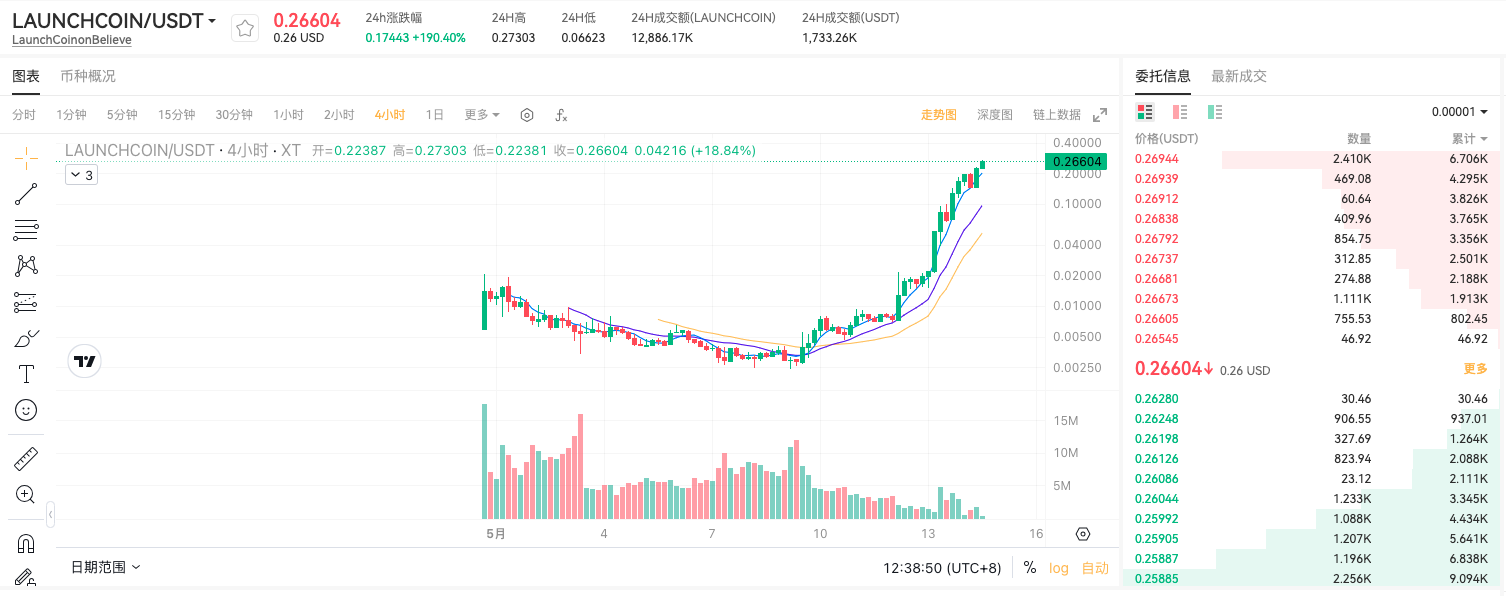
Task: Select the trend line drawing tool
Action: point(26,194)
